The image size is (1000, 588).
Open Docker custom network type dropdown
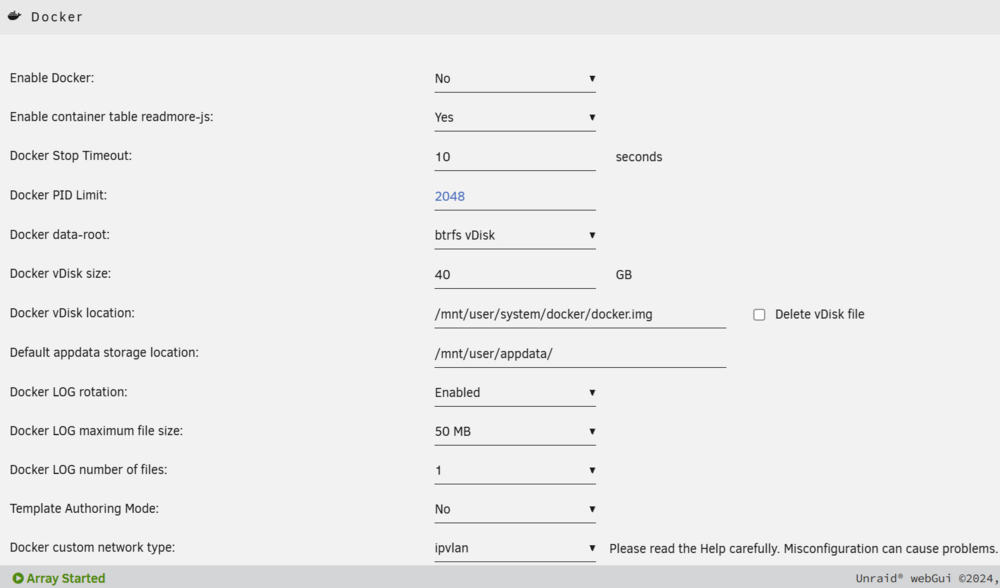coord(515,548)
